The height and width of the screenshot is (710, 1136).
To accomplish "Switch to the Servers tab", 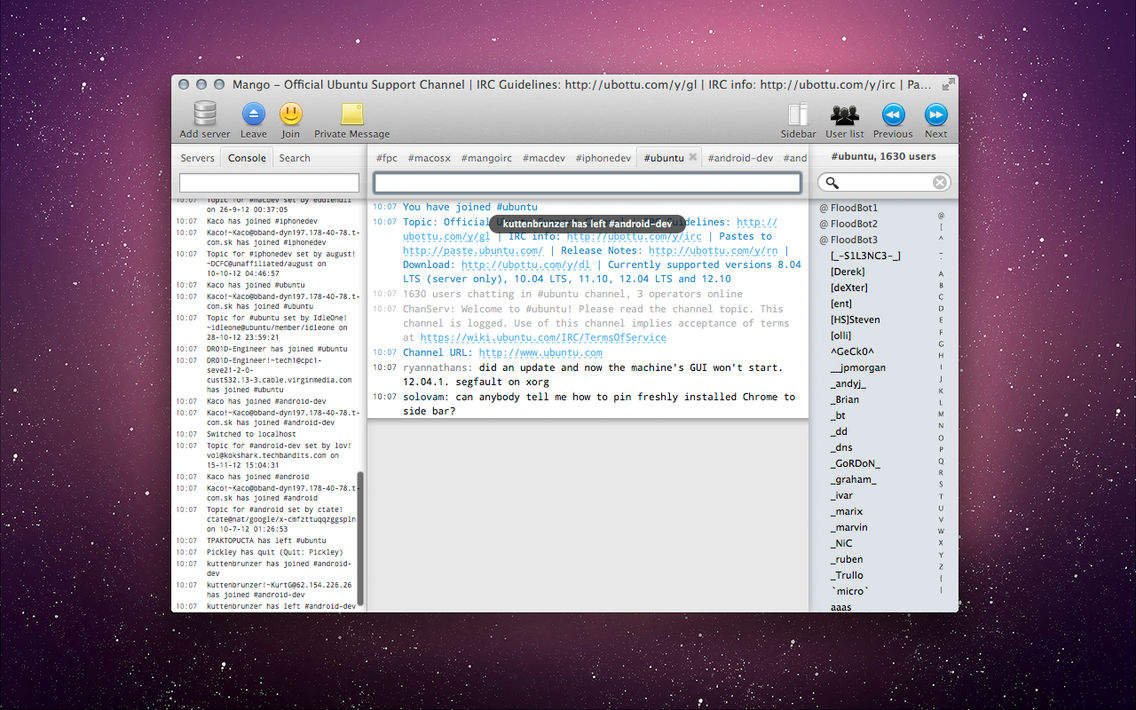I will pos(197,158).
